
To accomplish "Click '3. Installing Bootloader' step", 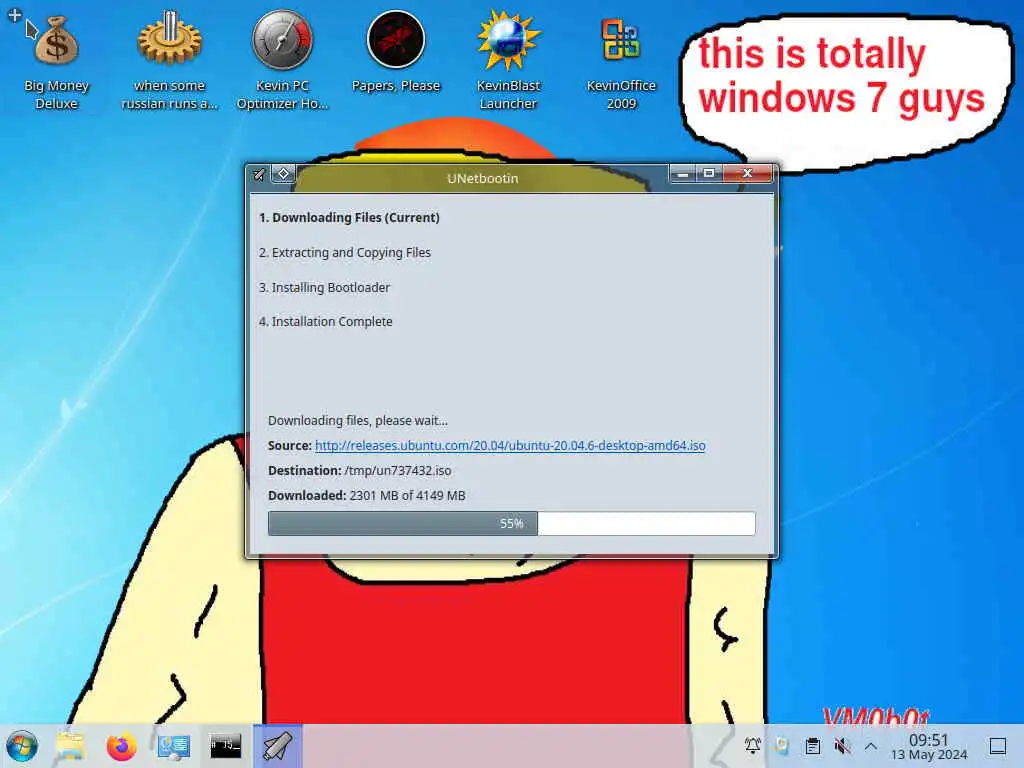I will click(x=324, y=287).
